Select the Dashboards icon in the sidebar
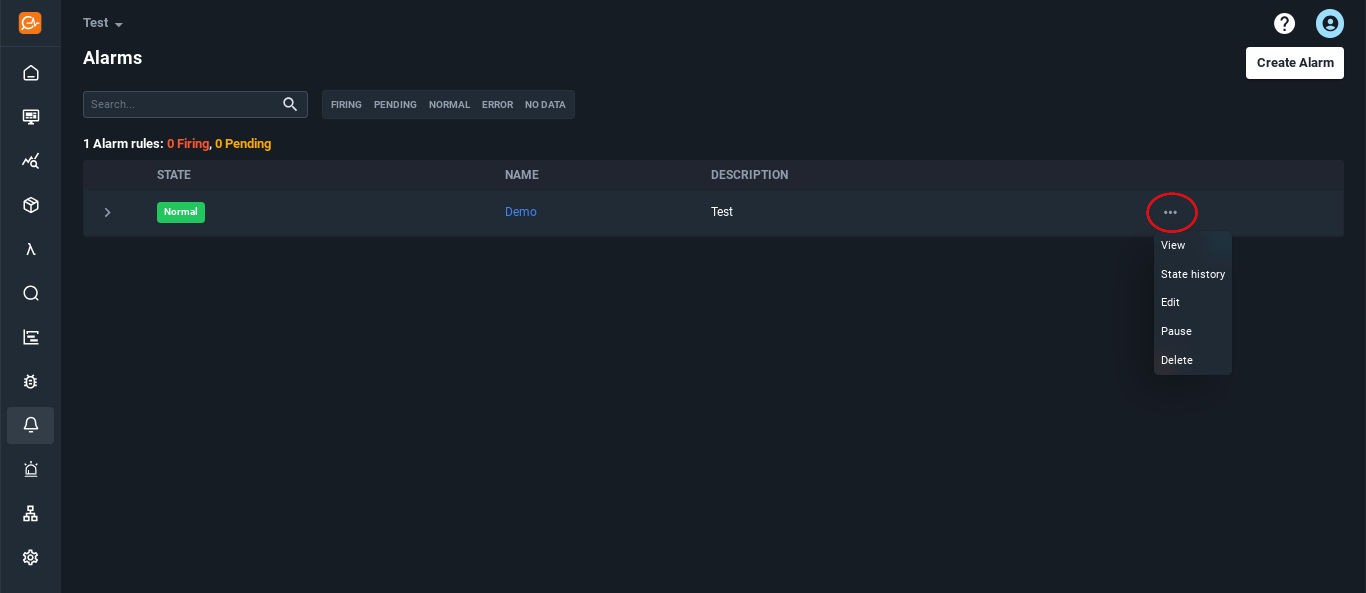 [30, 116]
